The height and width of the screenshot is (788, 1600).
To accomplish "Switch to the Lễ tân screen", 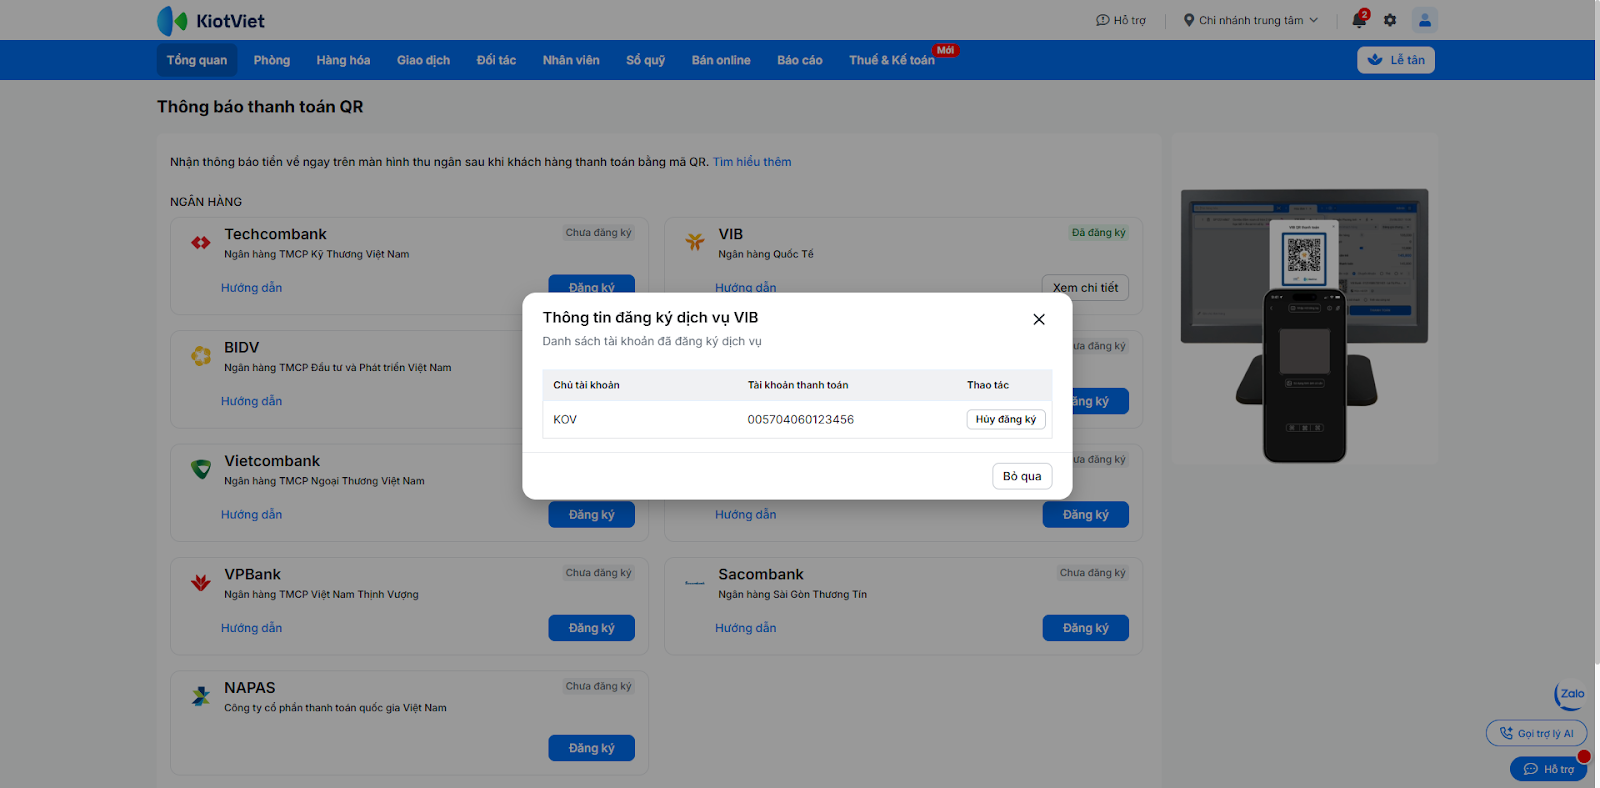I will coord(1396,60).
